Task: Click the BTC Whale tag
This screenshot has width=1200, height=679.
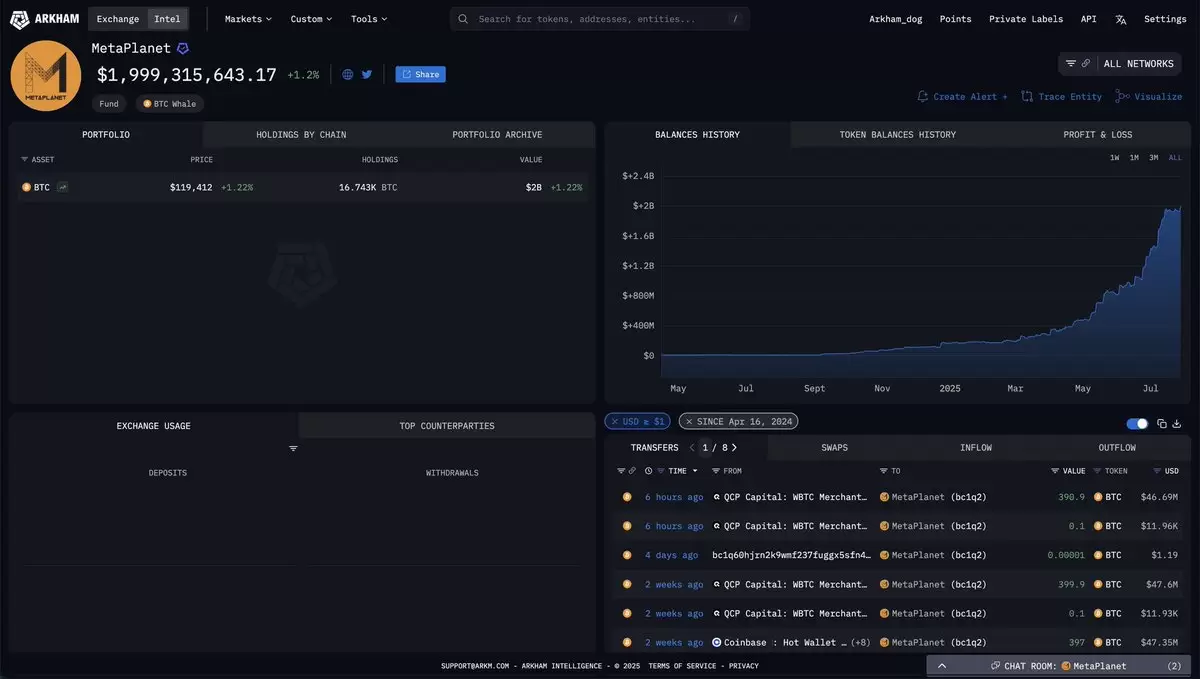Action: click(169, 104)
